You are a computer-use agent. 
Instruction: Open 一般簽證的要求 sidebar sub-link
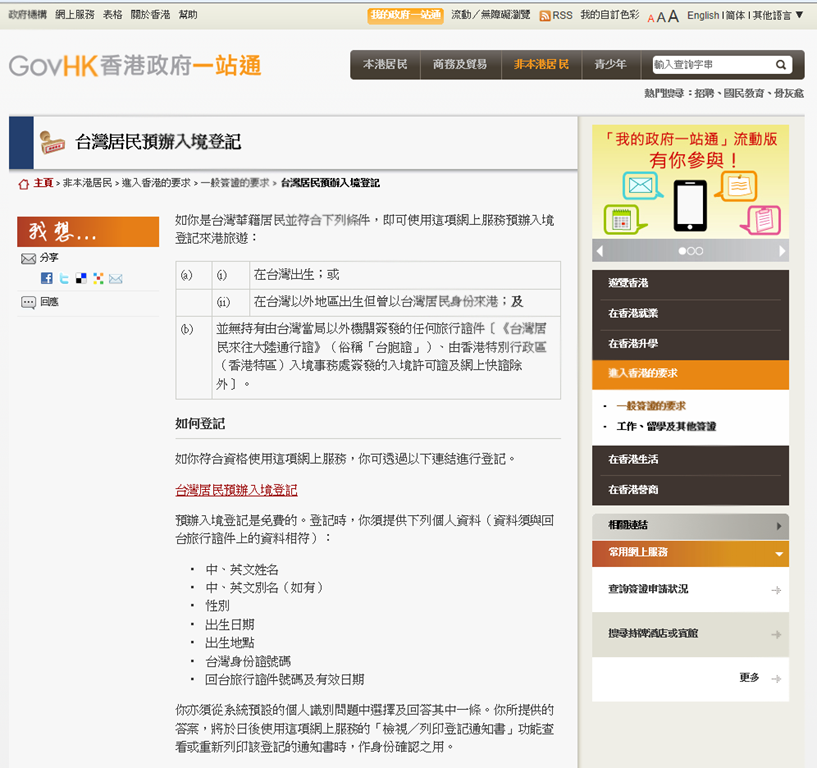tap(651, 406)
